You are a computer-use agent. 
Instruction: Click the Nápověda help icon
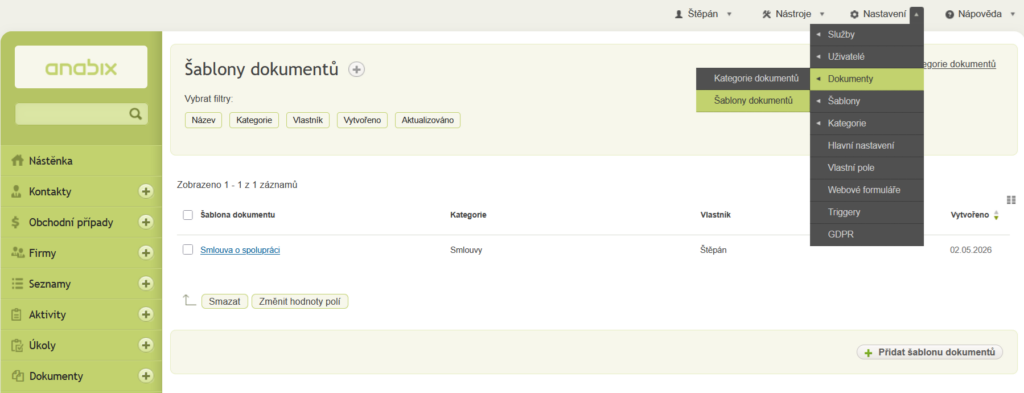950,14
